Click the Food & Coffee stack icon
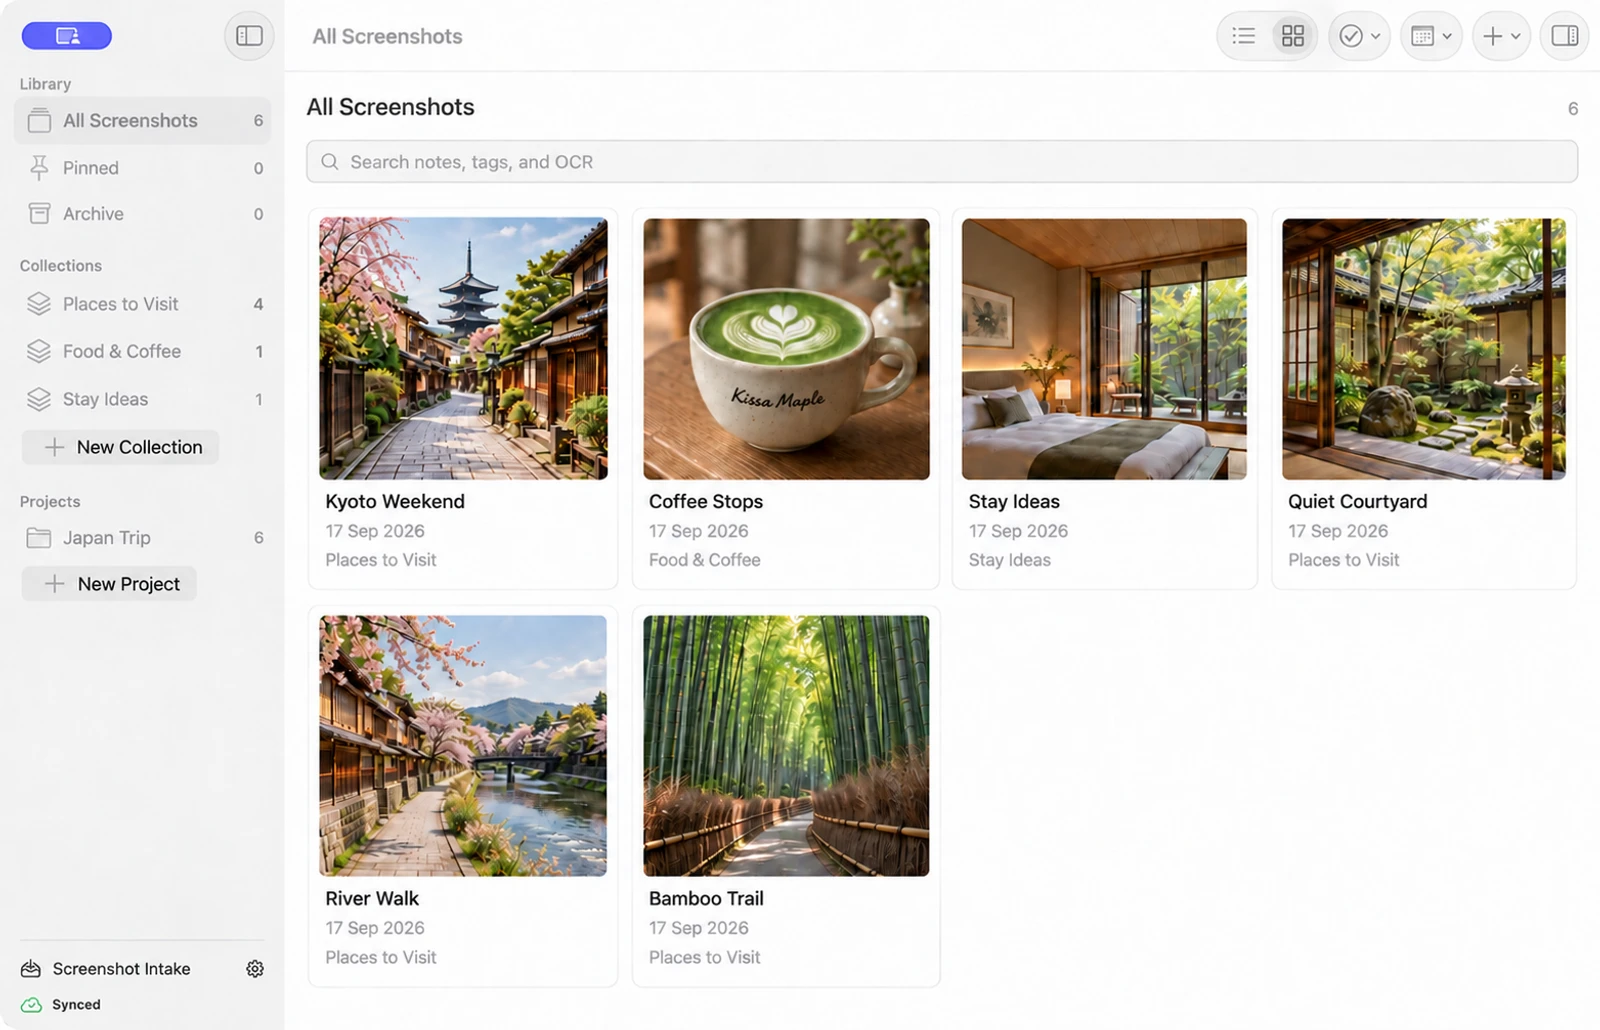Image resolution: width=1600 pixels, height=1030 pixels. [39, 351]
